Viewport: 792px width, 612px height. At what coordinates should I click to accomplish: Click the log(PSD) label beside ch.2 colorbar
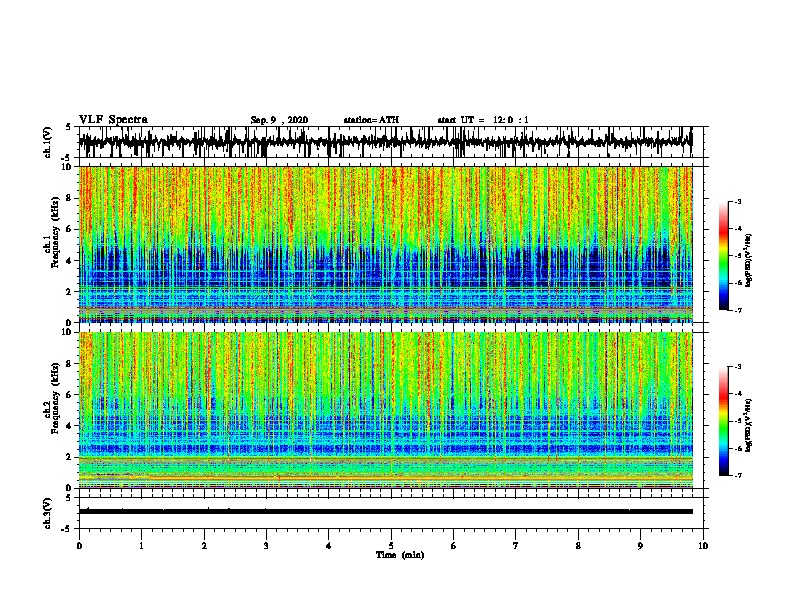tap(749, 426)
